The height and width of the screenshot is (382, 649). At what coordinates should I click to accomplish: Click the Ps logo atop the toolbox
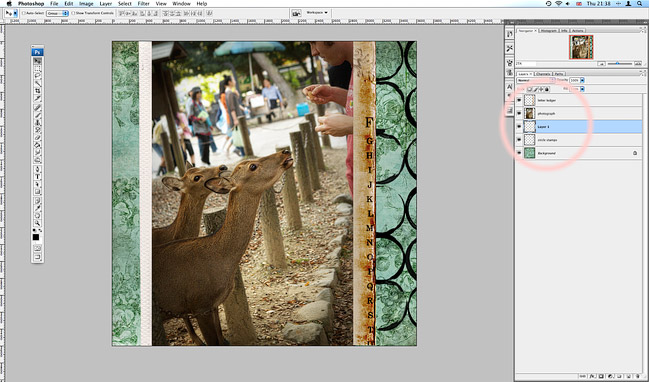[37, 52]
